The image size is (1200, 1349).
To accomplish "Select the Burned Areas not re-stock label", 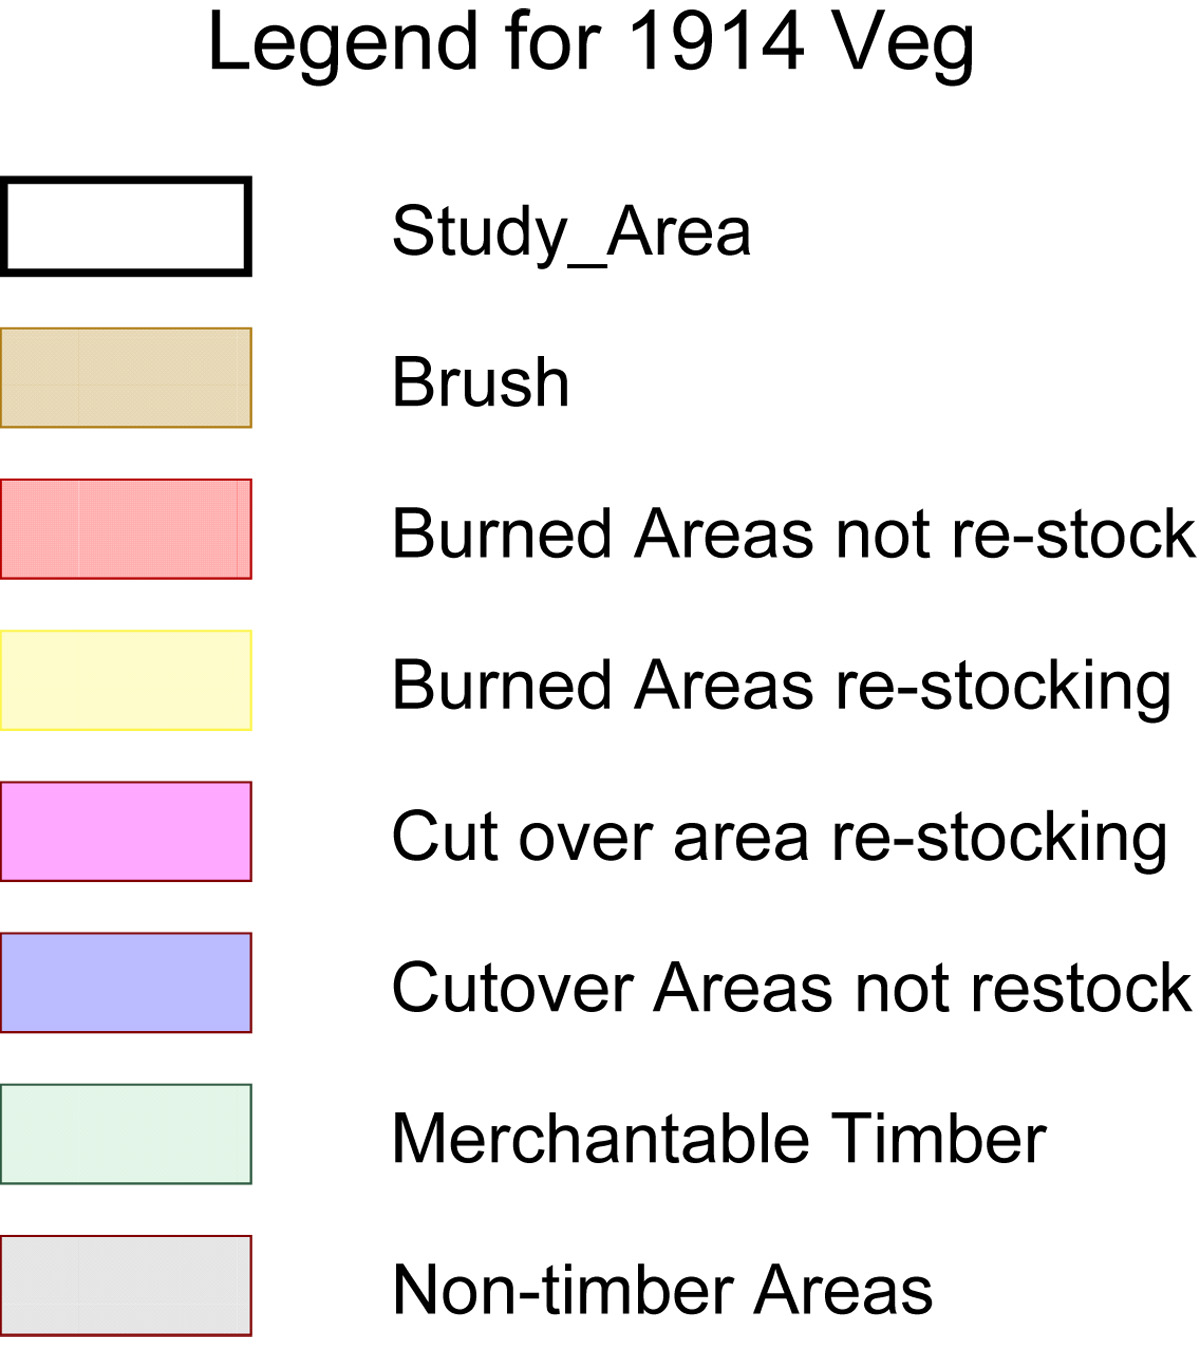I will (x=794, y=533).
